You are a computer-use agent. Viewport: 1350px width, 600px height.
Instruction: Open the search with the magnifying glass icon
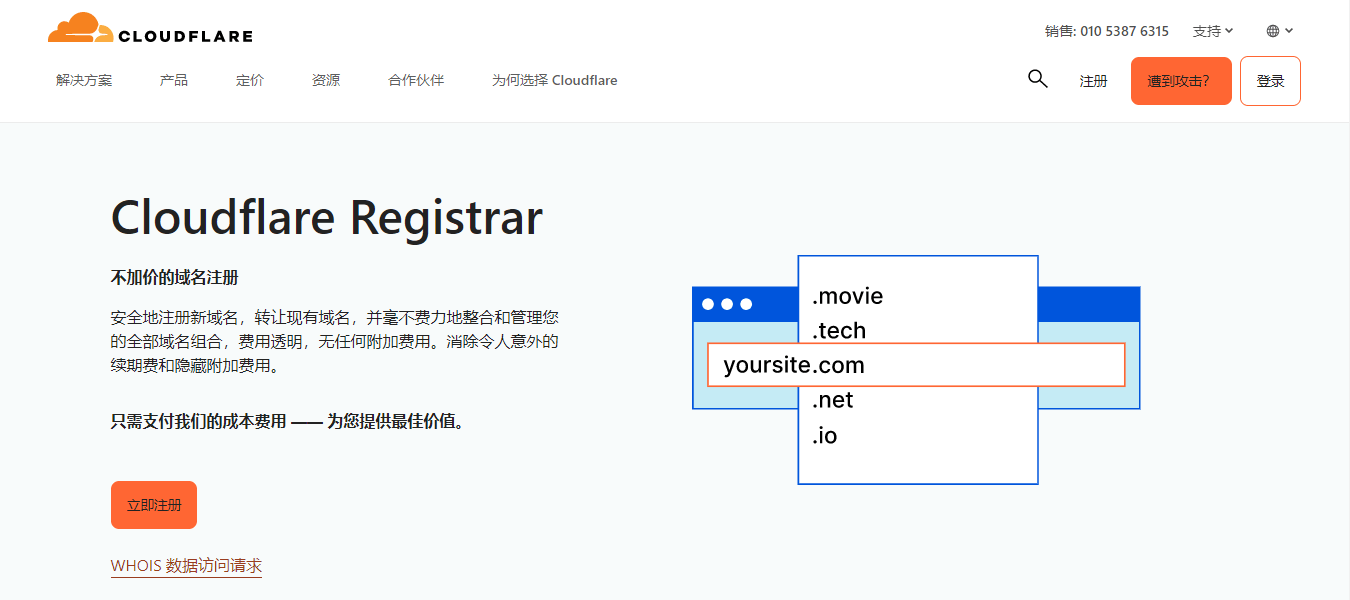[1037, 78]
